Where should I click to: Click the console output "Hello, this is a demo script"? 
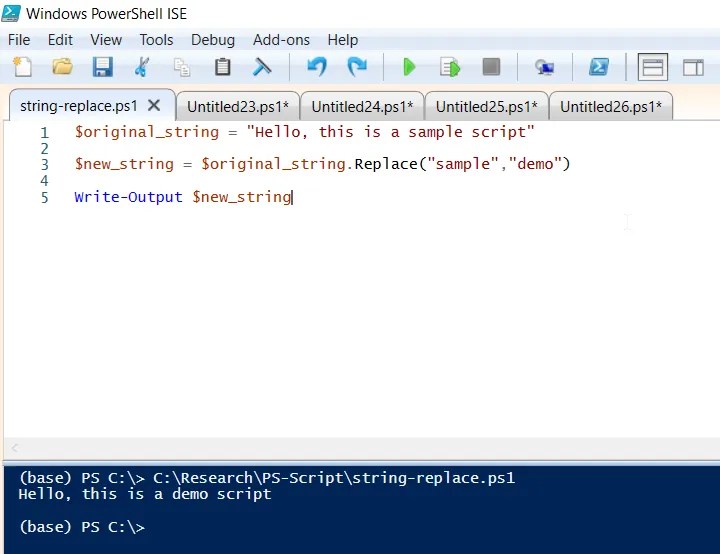145,494
